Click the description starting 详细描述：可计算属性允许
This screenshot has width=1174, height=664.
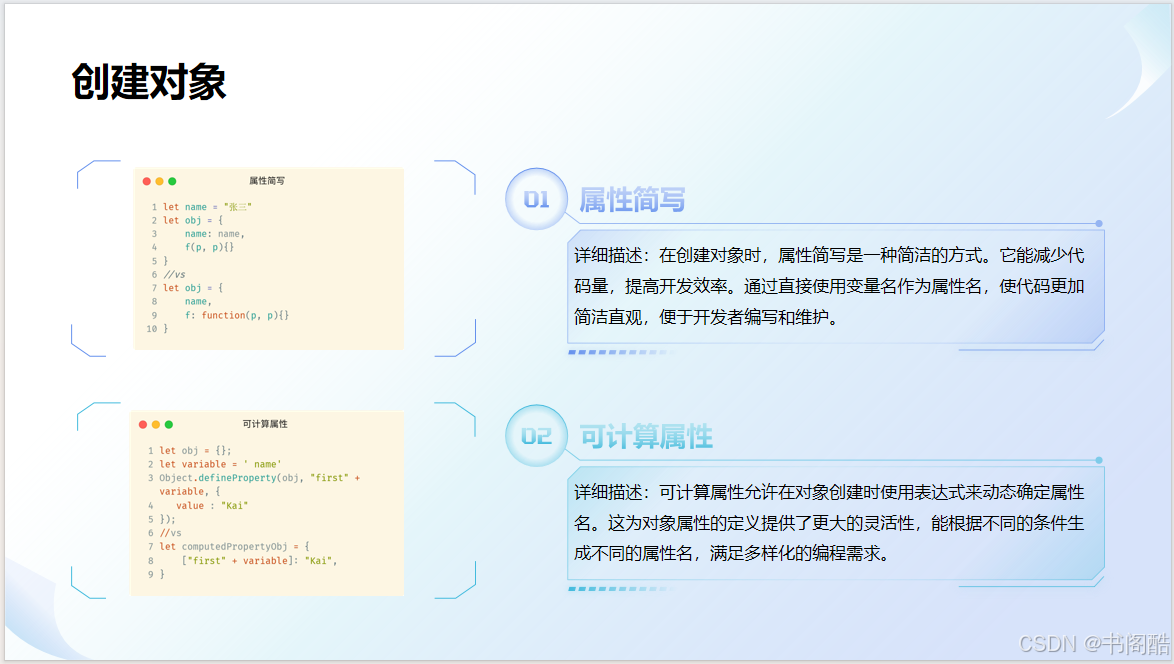pyautogui.click(x=830, y=523)
